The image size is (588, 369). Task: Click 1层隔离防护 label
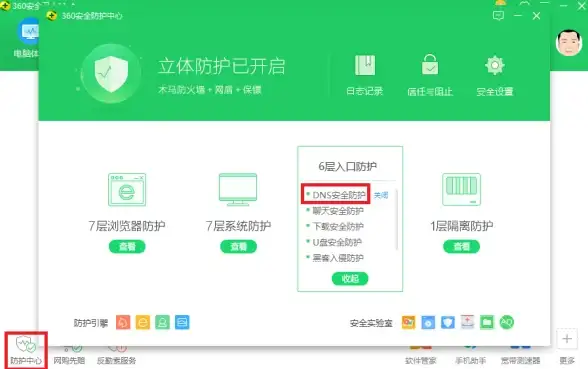(x=461, y=226)
